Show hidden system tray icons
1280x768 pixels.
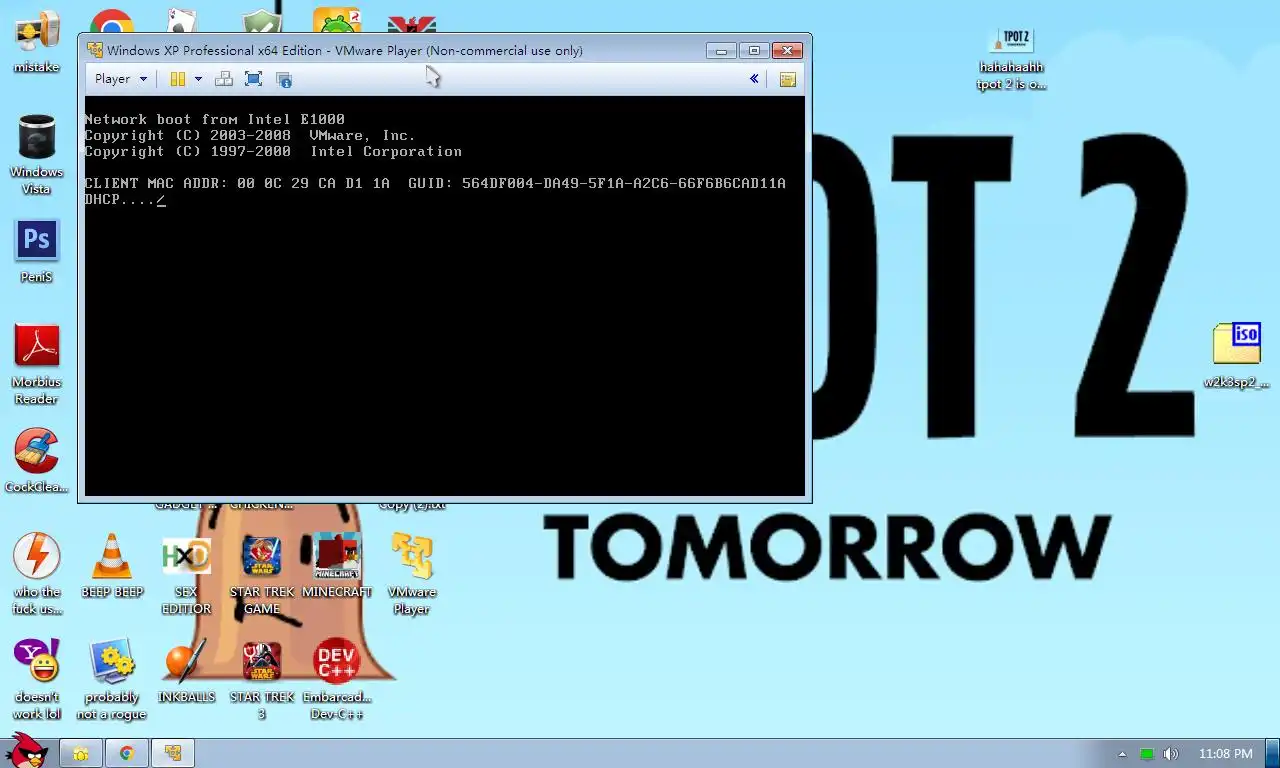[x=1122, y=754]
